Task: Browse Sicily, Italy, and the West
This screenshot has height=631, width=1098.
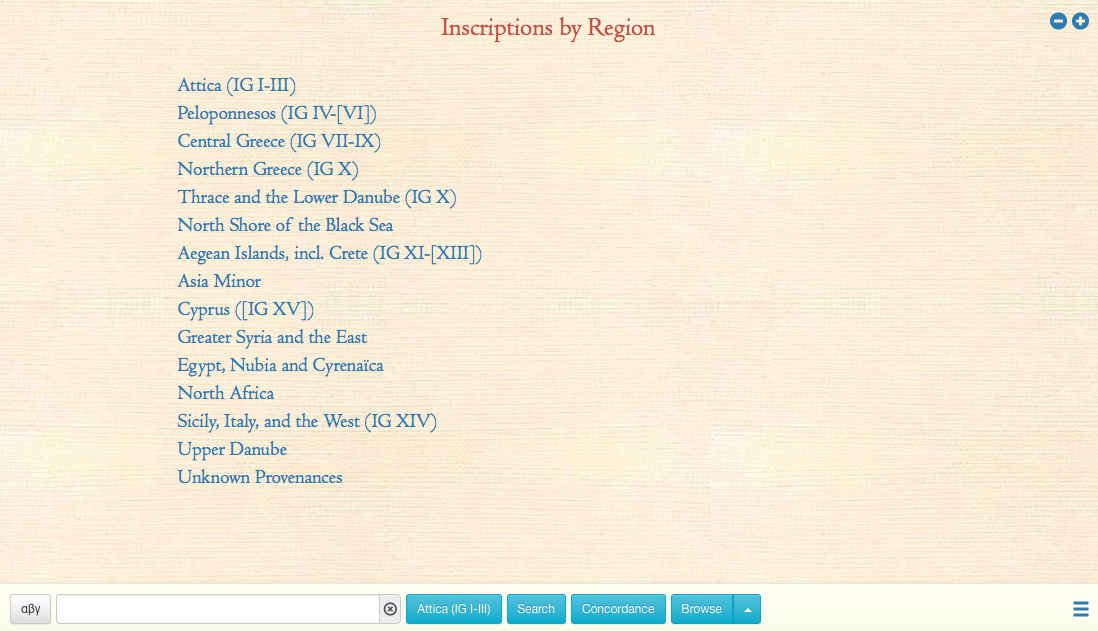Action: 307,422
